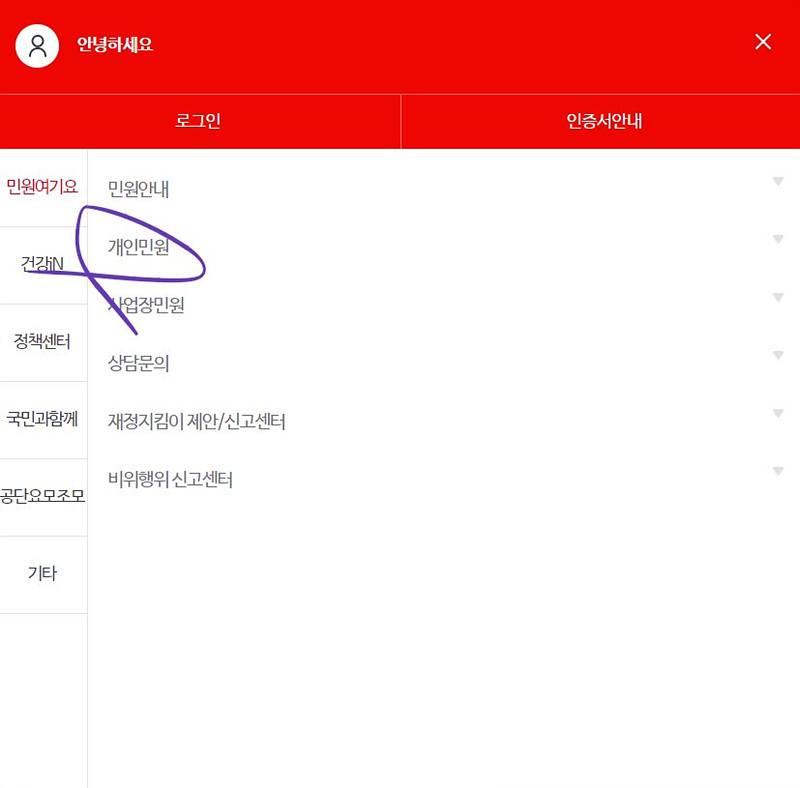The width and height of the screenshot is (800, 788).
Task: Open the 공단요모조모 sidebar menu
Action: pos(43,497)
